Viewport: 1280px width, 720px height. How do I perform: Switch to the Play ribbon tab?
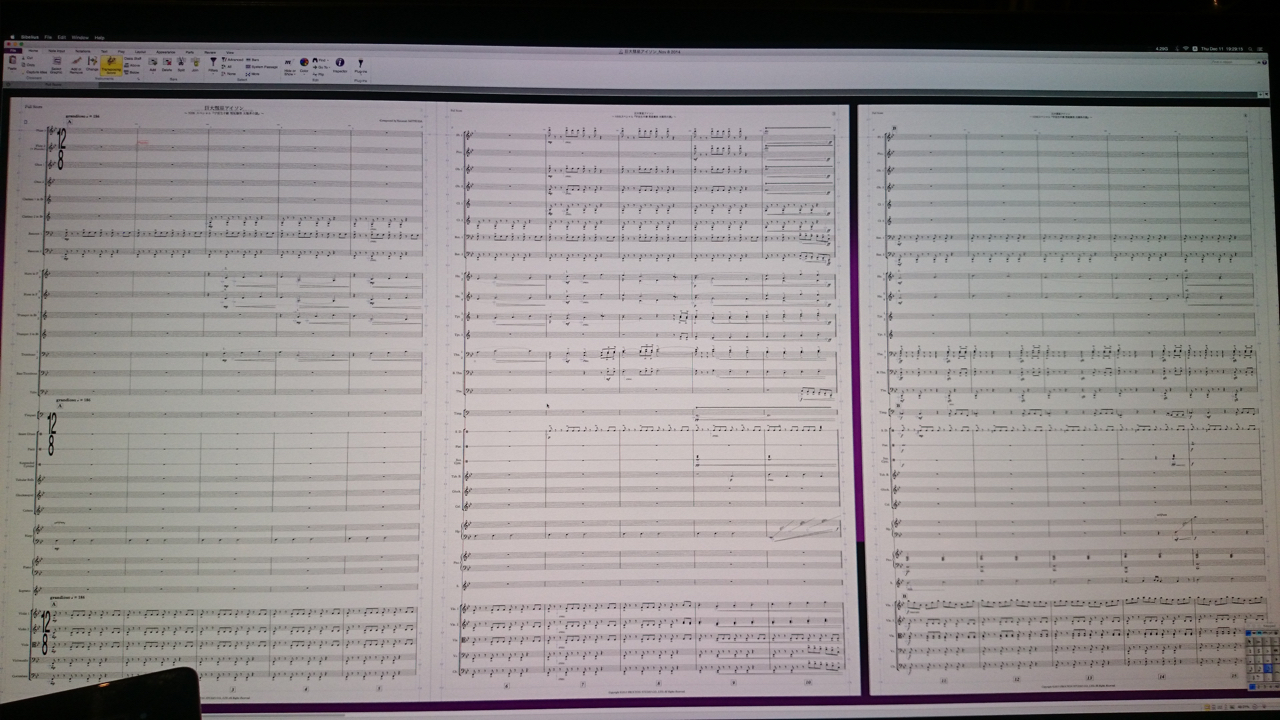tap(121, 50)
